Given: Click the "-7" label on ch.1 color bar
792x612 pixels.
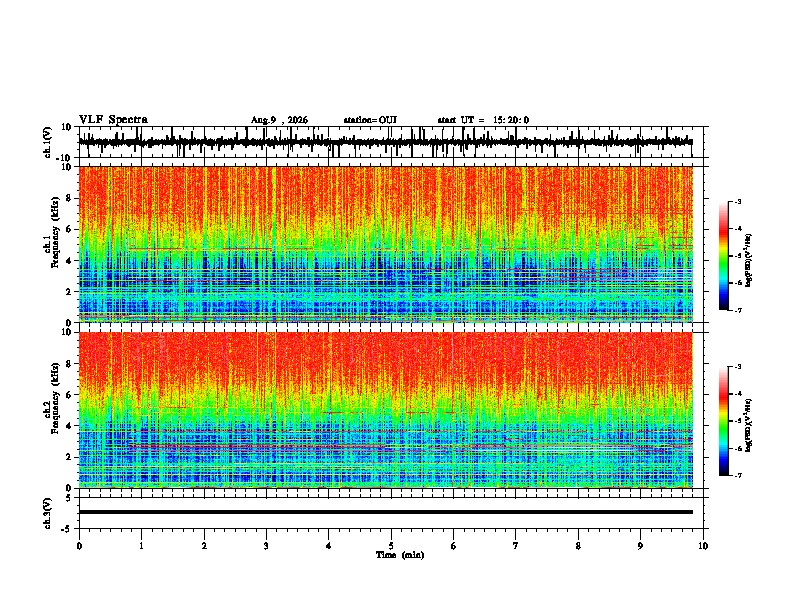Looking at the screenshot, I should [x=738, y=310].
